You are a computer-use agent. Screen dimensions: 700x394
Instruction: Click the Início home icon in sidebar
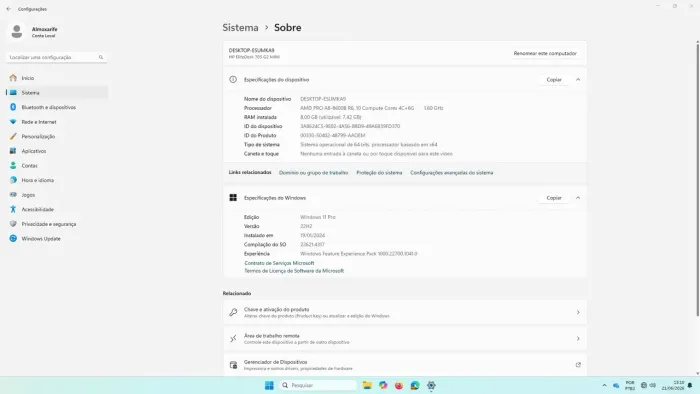(13, 78)
